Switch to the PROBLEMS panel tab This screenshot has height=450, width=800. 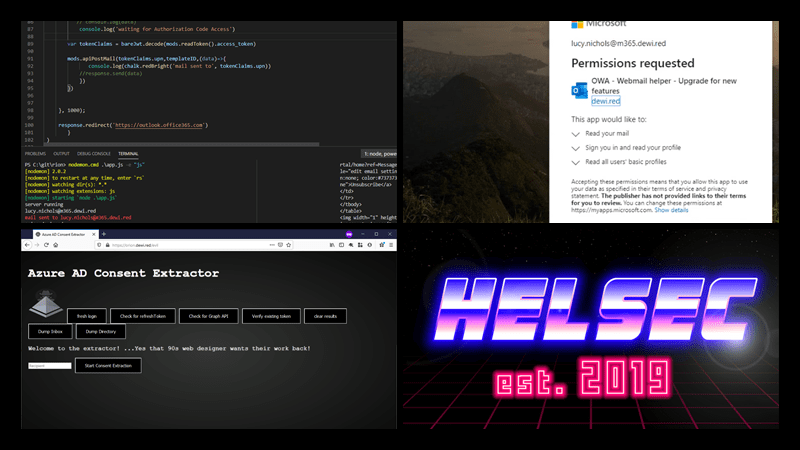coord(37,153)
